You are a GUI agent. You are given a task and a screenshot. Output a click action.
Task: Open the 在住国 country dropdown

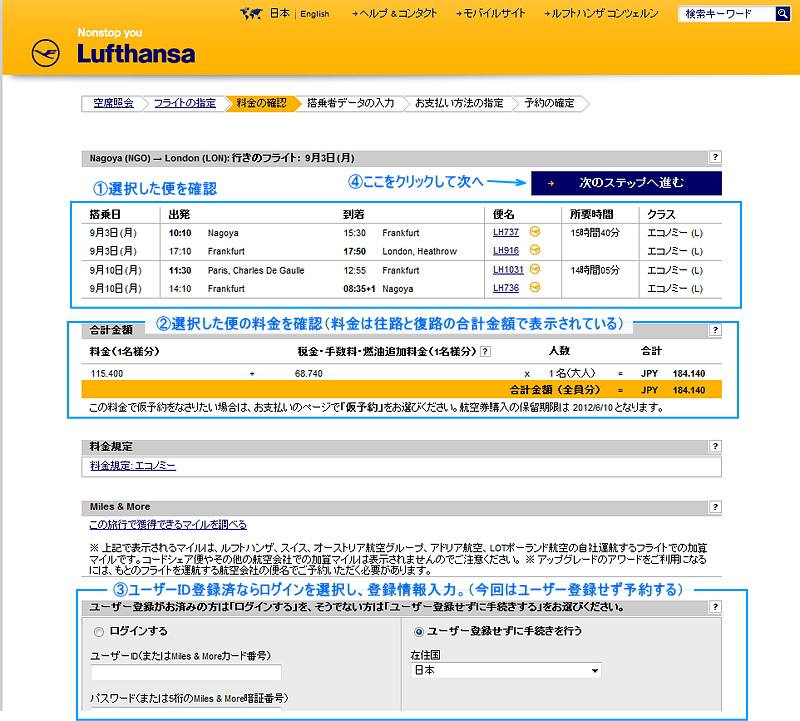coord(506,670)
